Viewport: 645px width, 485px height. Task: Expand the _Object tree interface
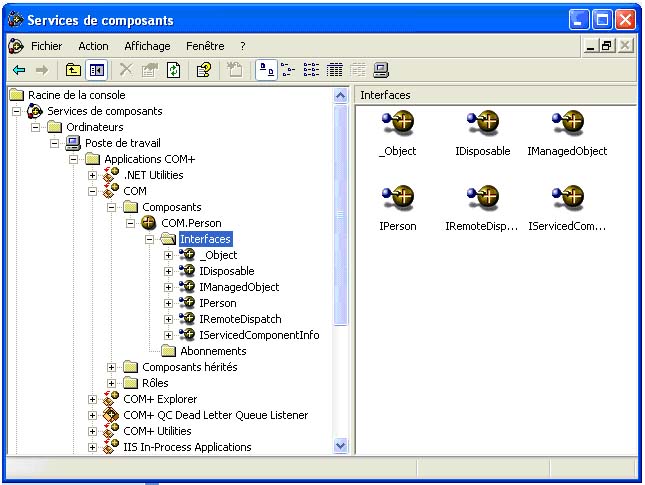tap(168, 255)
